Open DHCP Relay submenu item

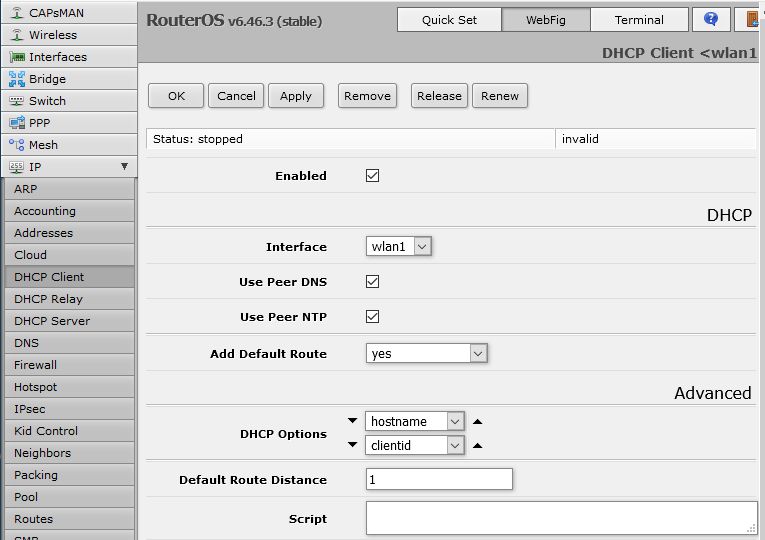point(70,299)
